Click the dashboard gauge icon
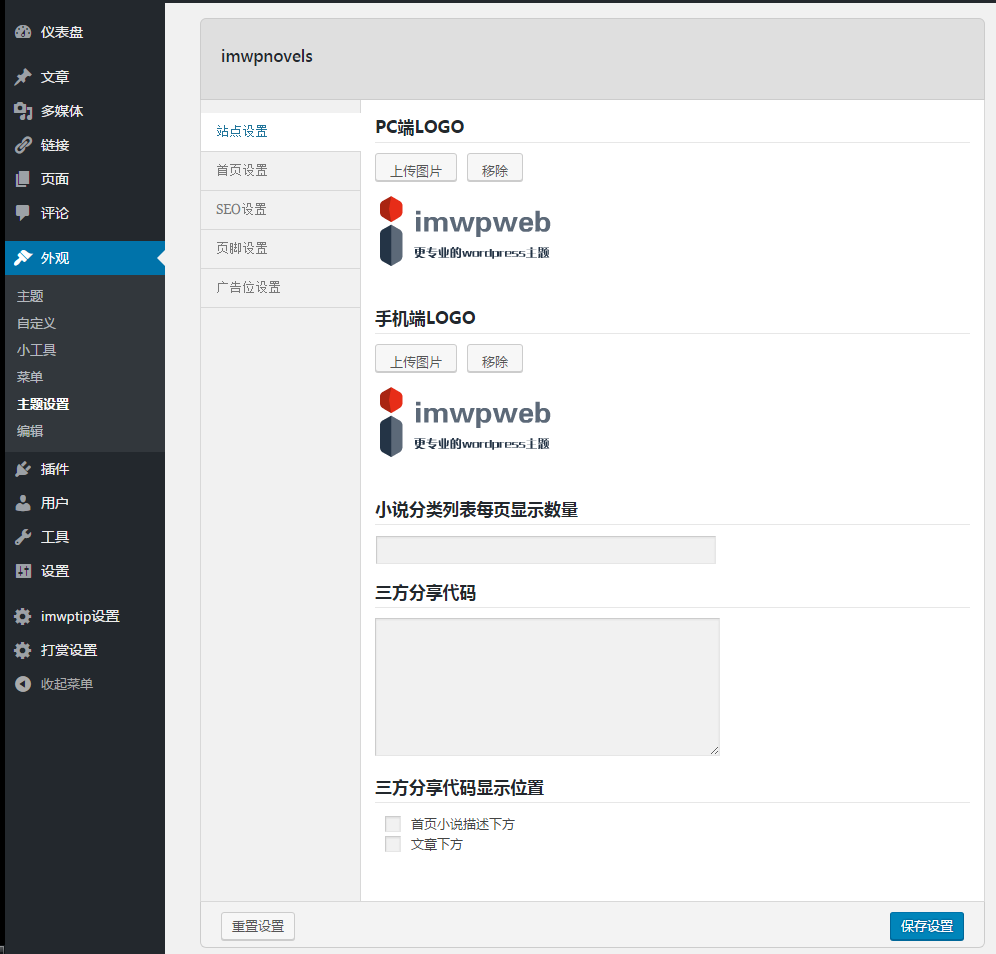Screen dimensions: 996x954 pos(23,32)
